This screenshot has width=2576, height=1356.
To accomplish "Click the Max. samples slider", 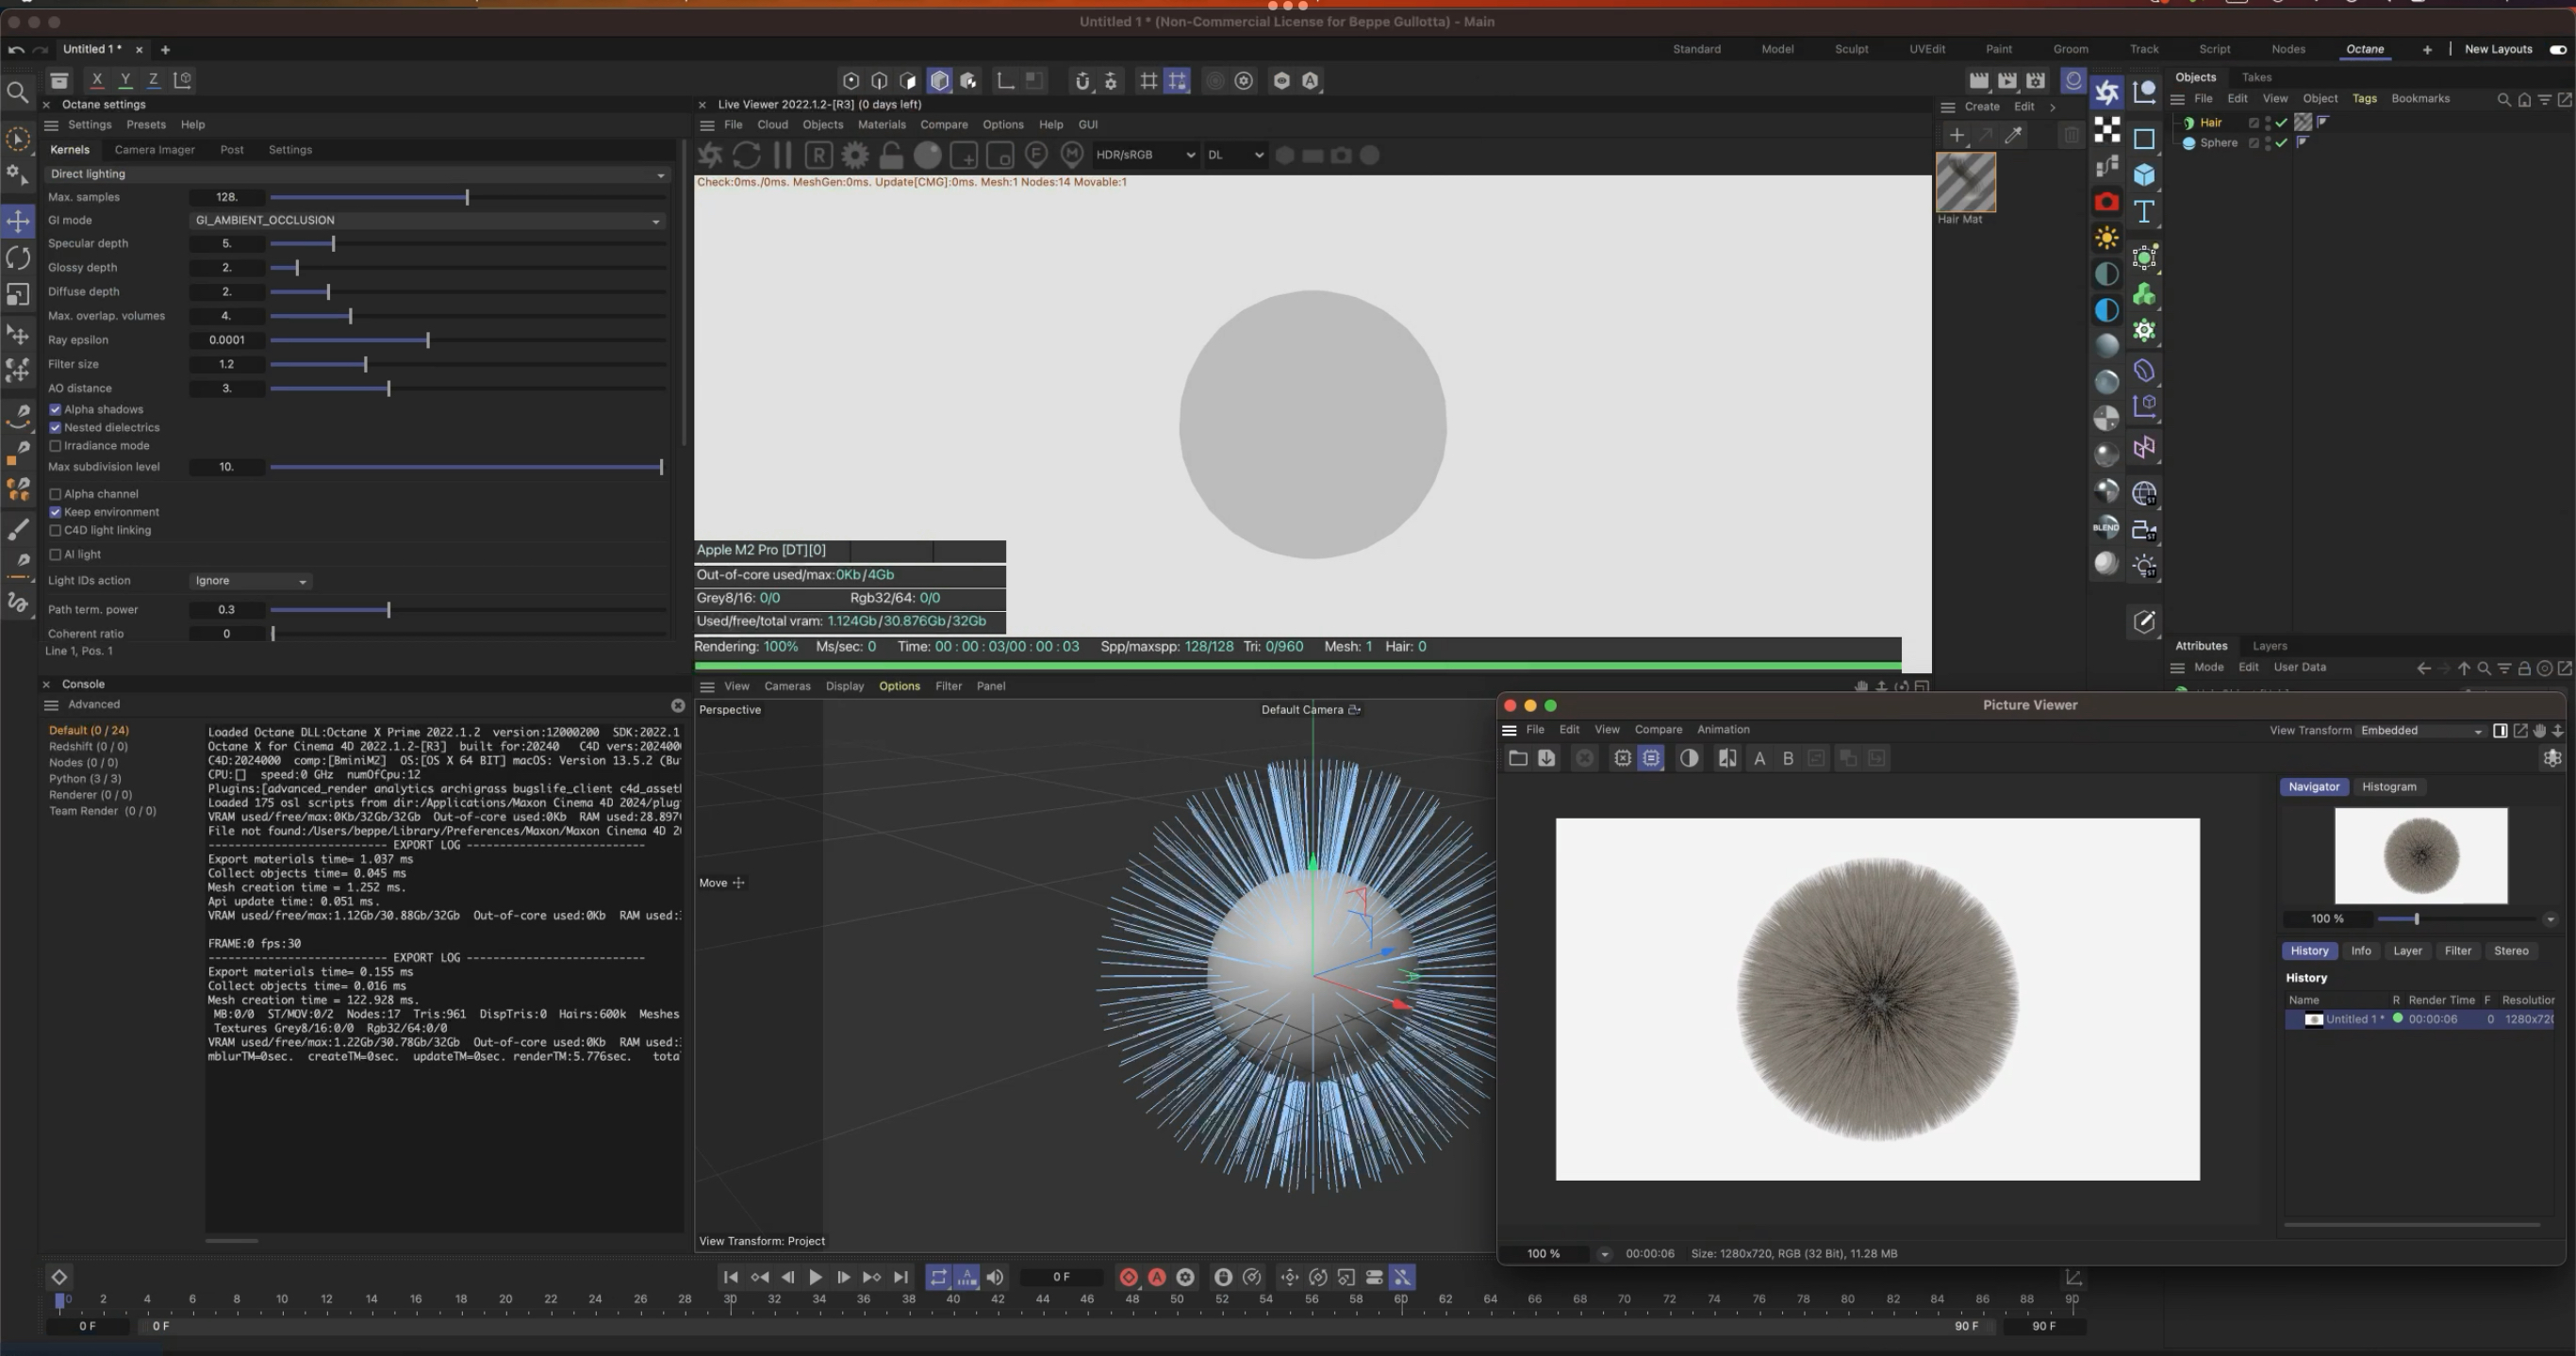I will pos(467,198).
